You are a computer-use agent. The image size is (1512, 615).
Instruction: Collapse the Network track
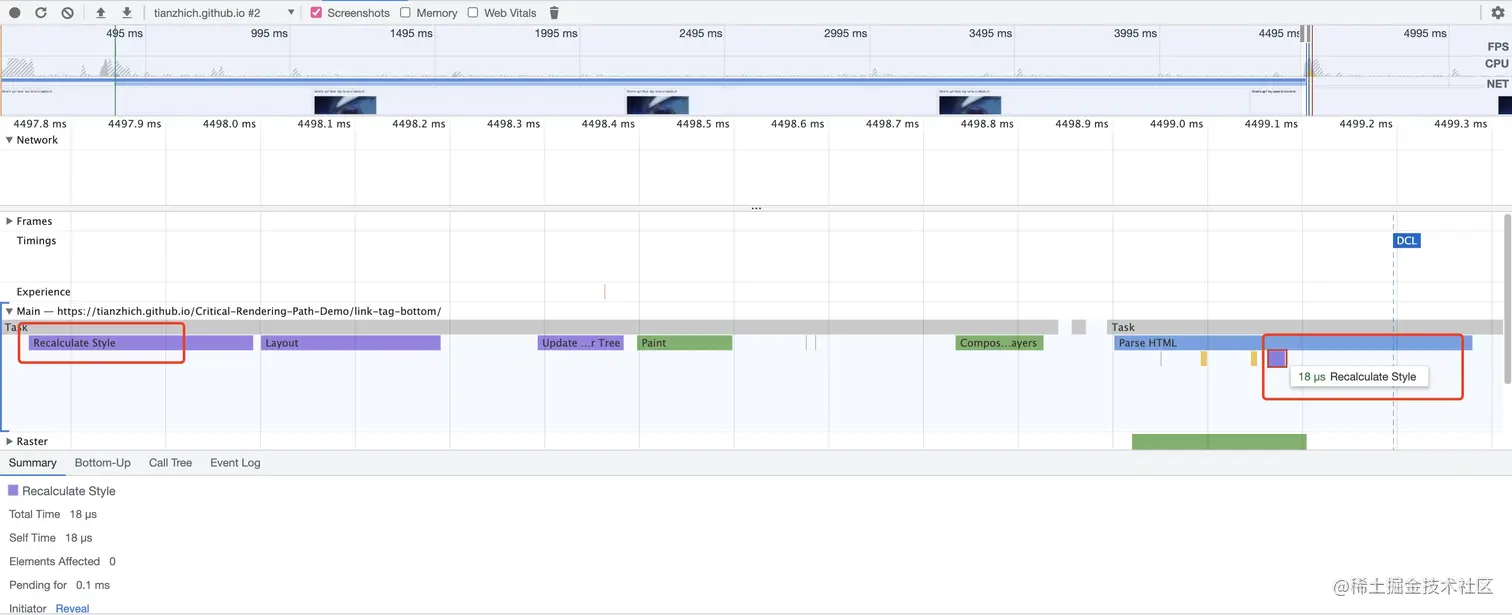tap(10, 140)
